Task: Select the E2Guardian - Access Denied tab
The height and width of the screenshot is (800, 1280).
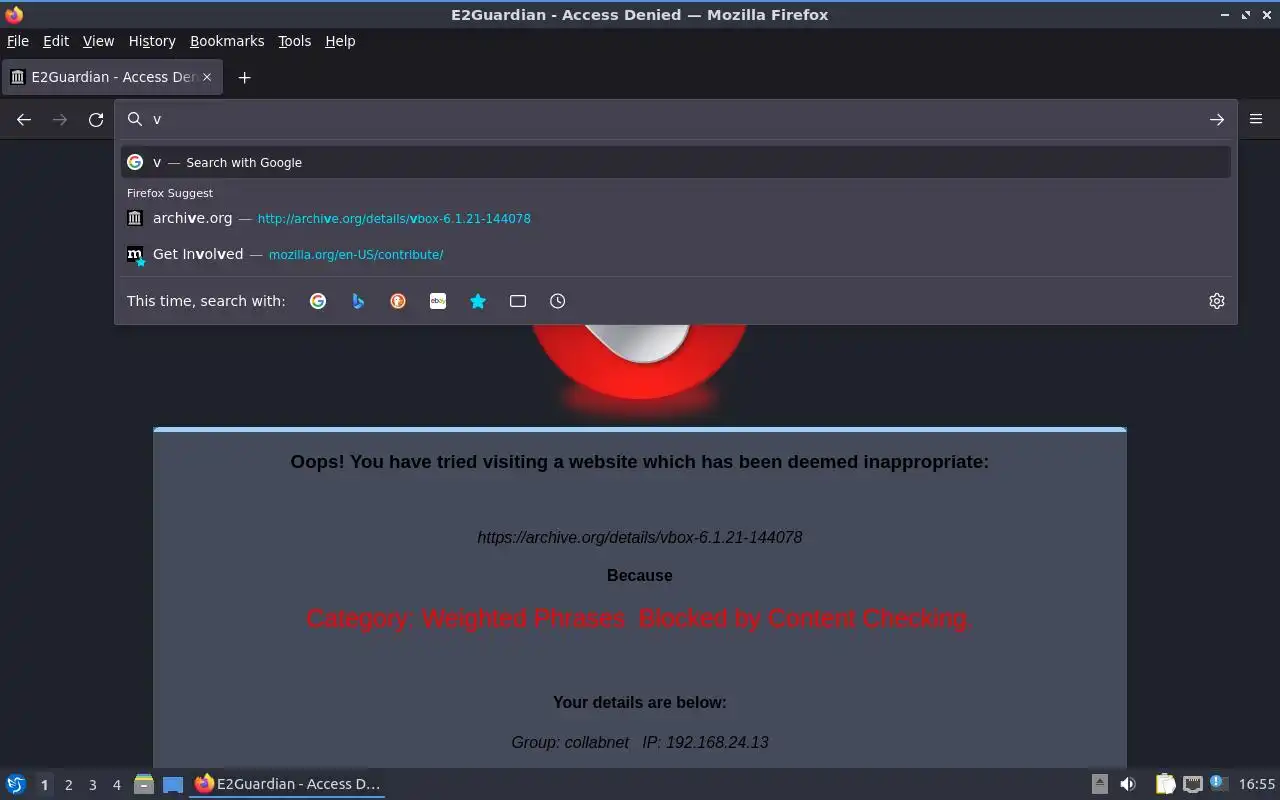Action: pos(112,77)
